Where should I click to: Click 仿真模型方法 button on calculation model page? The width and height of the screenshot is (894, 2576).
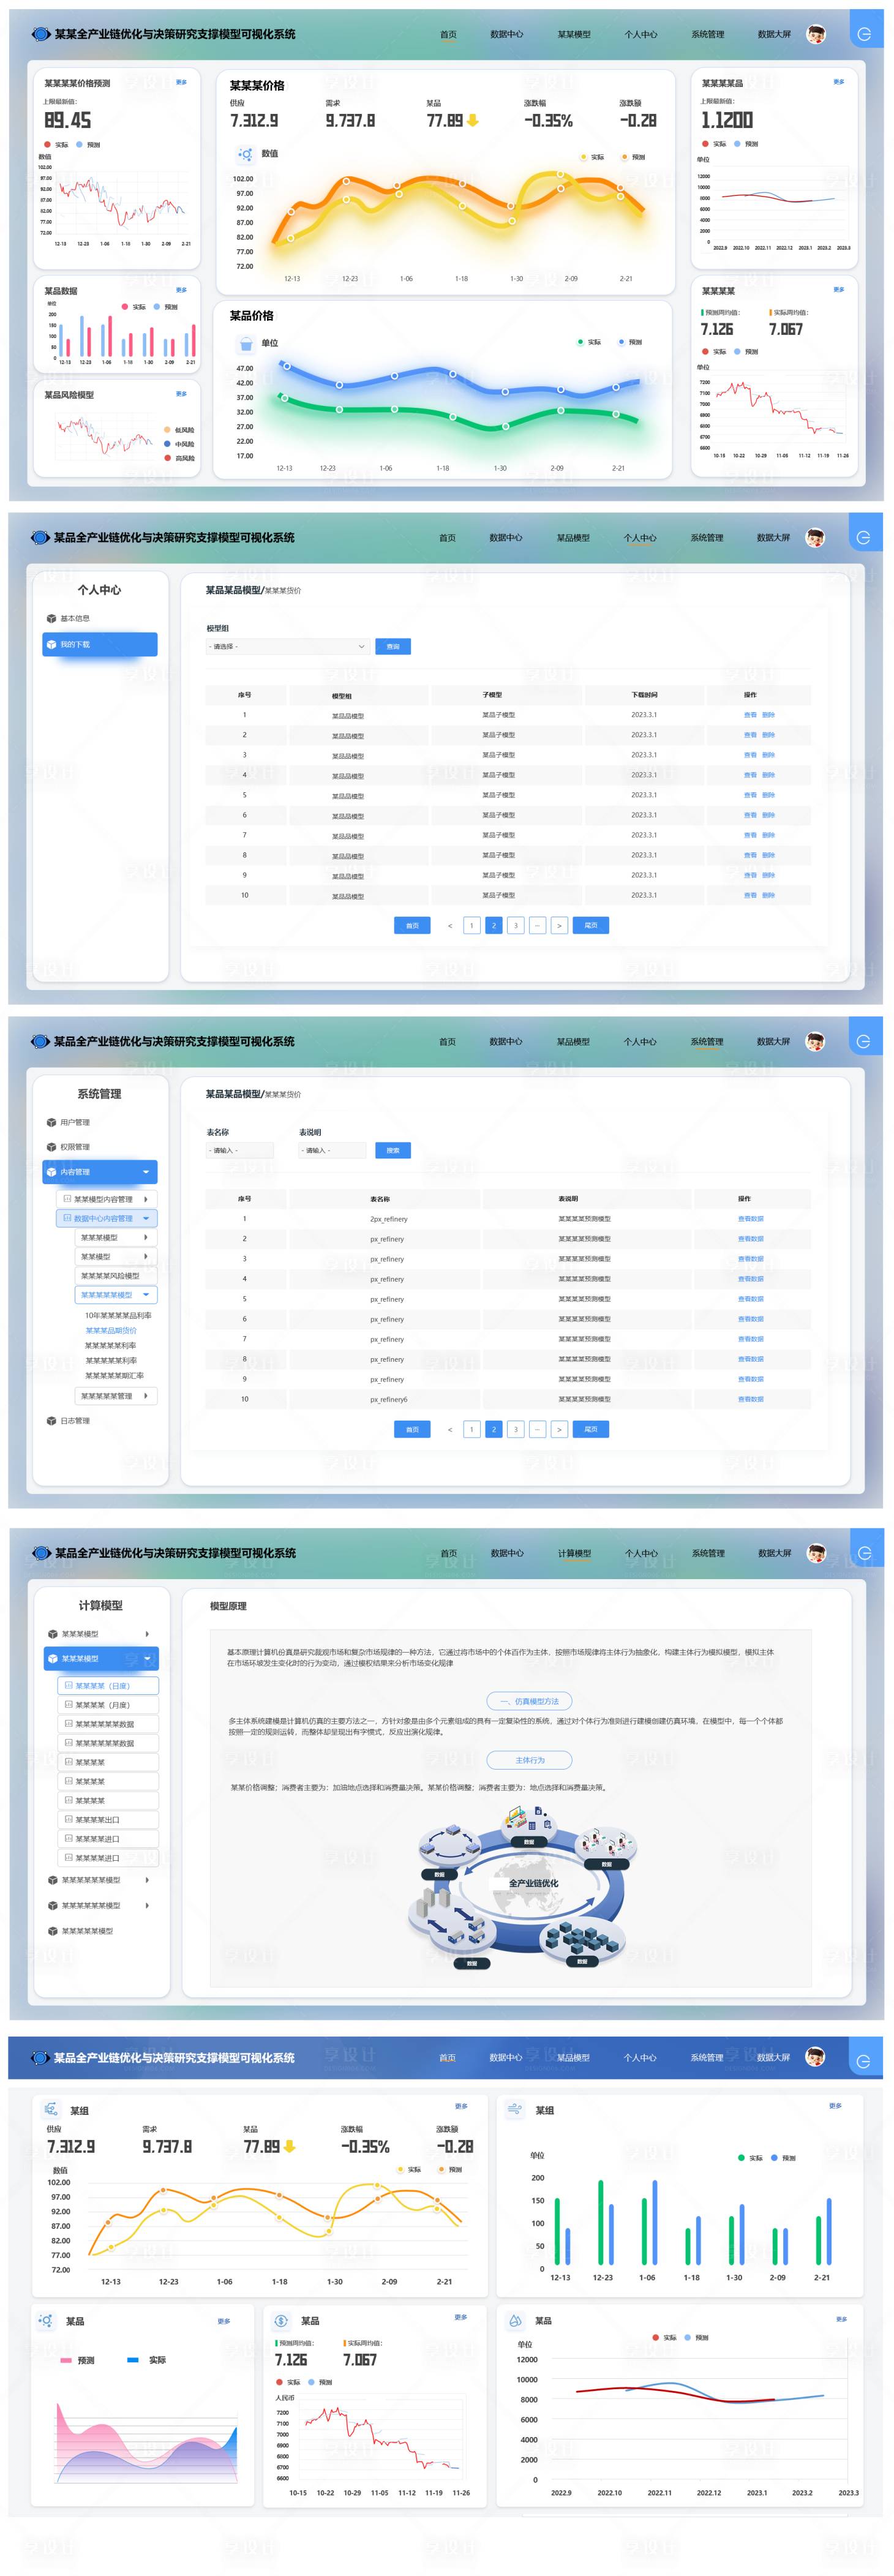point(529,1701)
